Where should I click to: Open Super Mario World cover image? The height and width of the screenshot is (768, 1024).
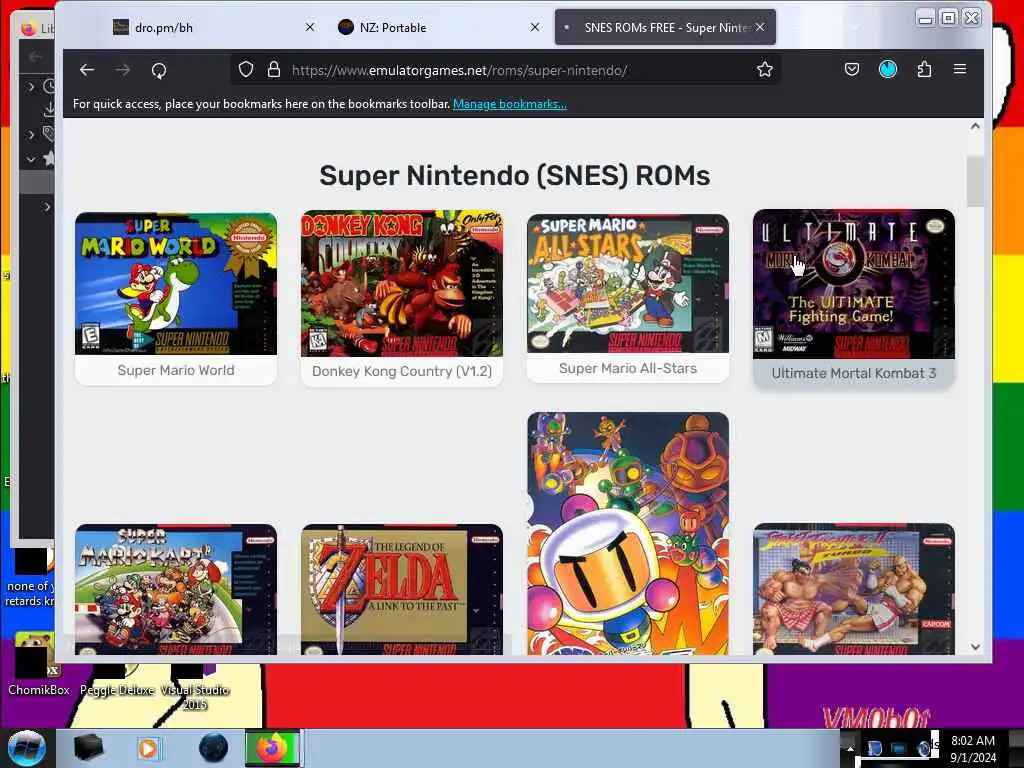(x=176, y=284)
